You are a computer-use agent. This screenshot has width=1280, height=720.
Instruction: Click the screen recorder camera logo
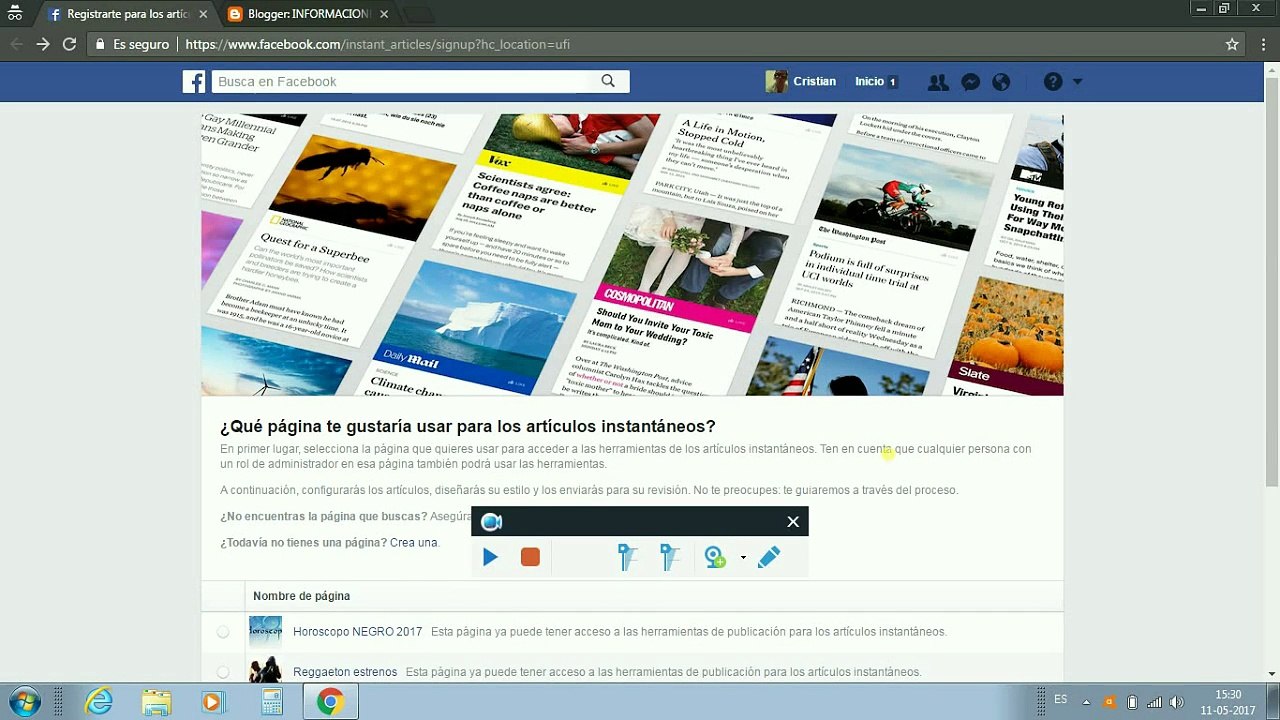click(x=491, y=522)
